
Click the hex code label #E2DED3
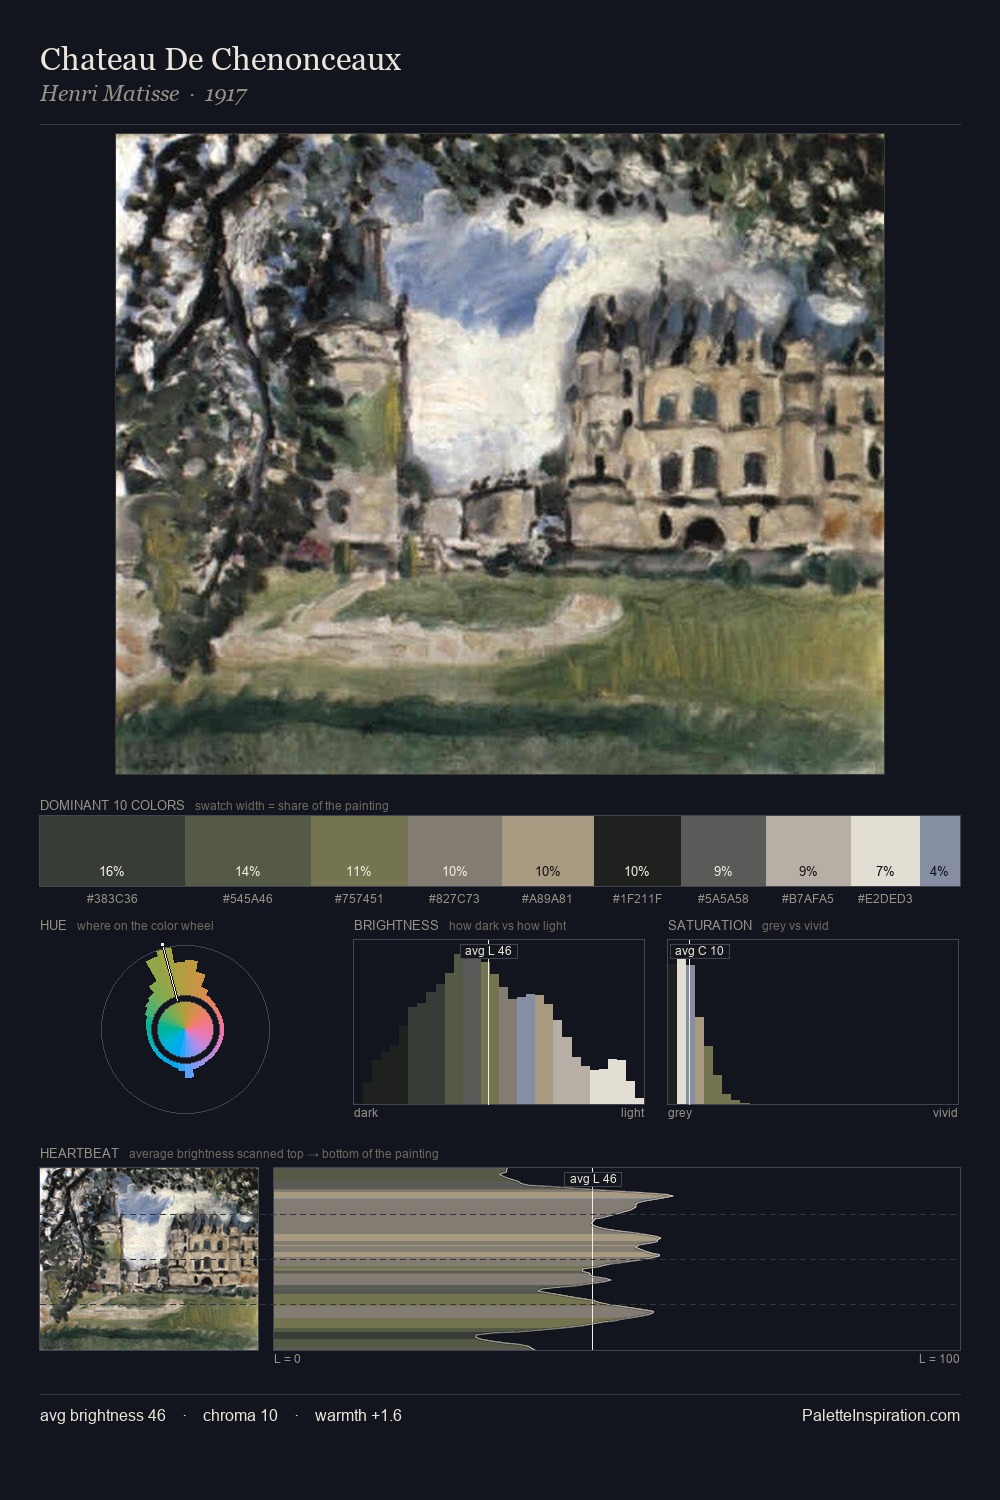click(x=885, y=899)
